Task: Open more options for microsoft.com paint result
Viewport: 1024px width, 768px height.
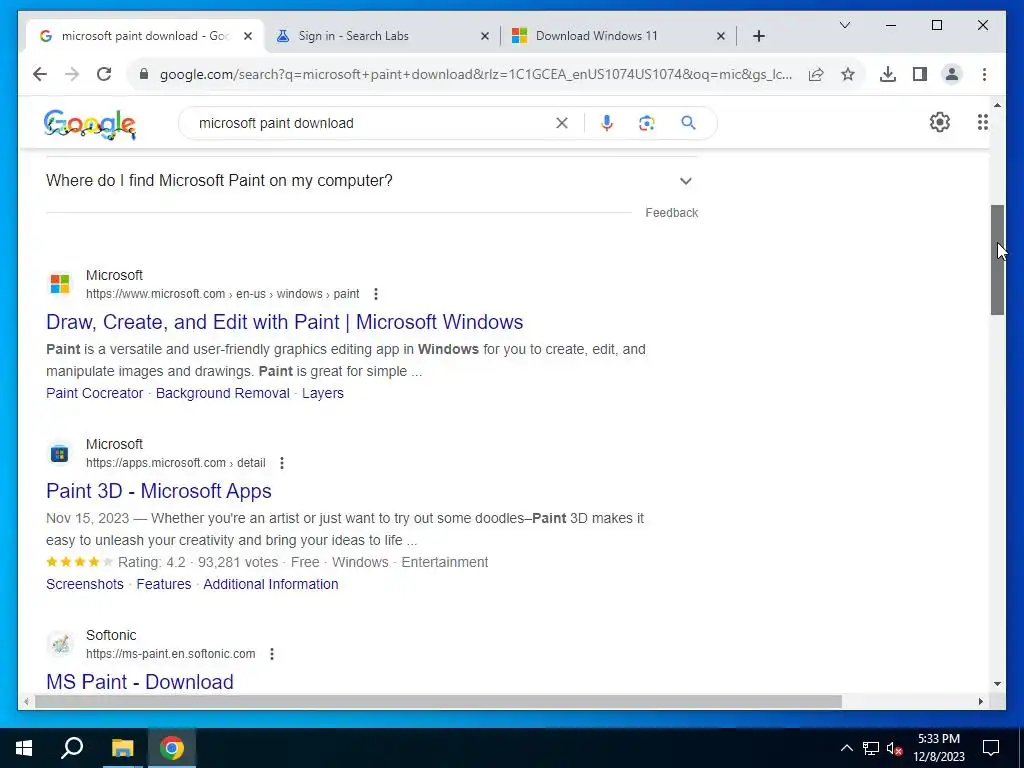Action: [376, 294]
